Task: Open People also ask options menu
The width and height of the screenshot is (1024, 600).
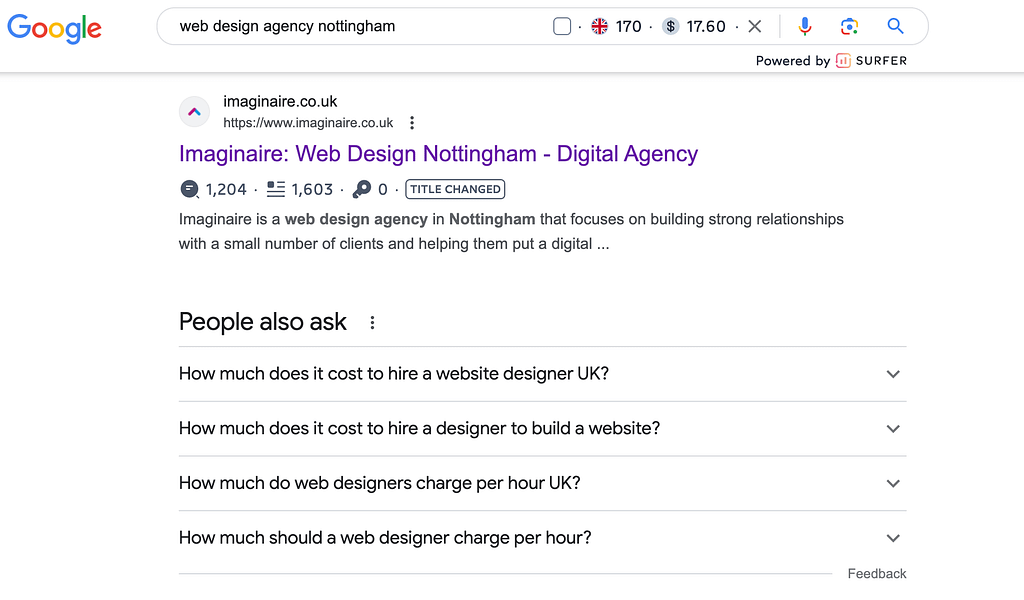Action: point(372,323)
